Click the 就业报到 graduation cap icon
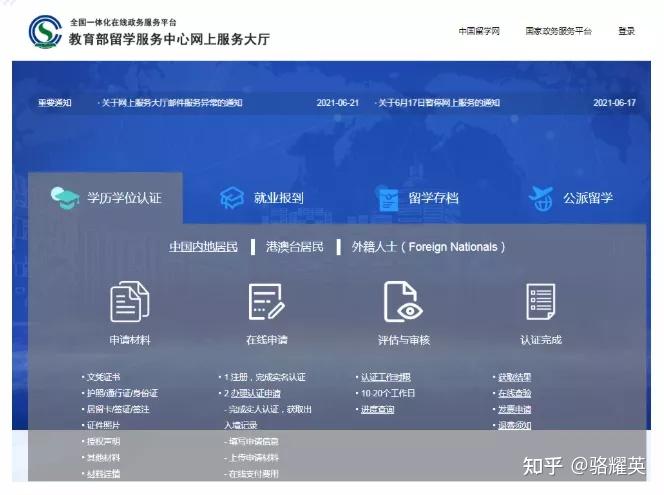 point(232,198)
